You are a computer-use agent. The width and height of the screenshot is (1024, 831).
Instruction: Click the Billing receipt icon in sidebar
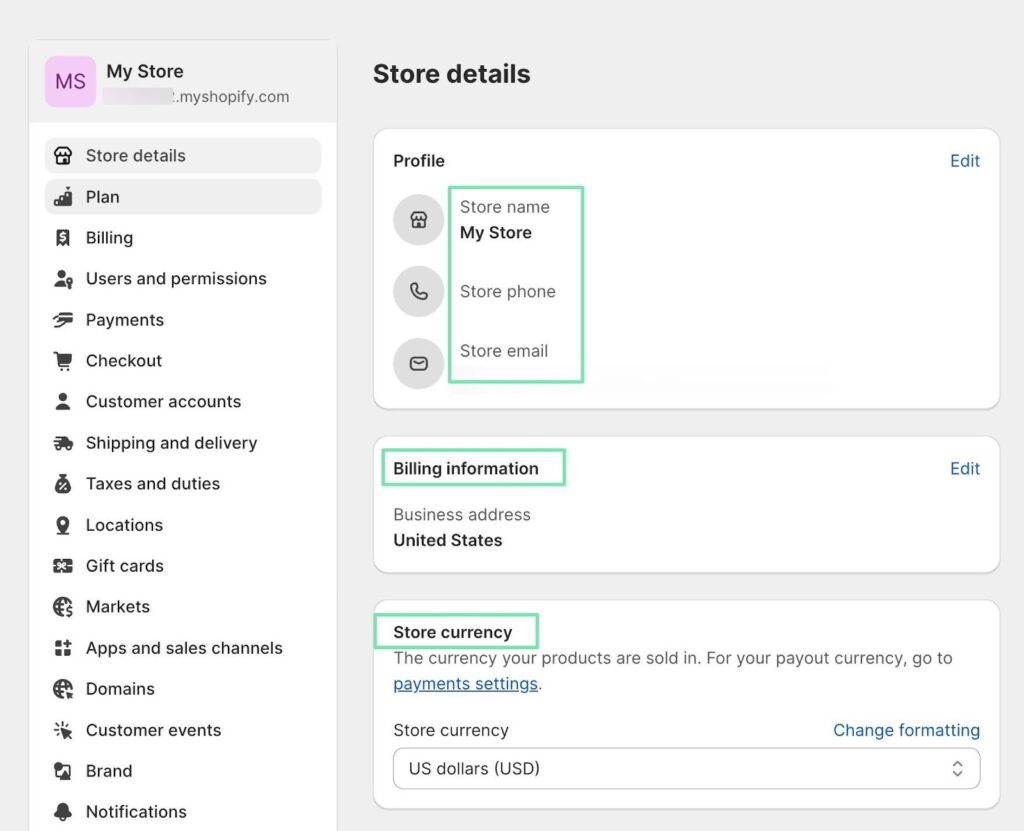point(63,238)
